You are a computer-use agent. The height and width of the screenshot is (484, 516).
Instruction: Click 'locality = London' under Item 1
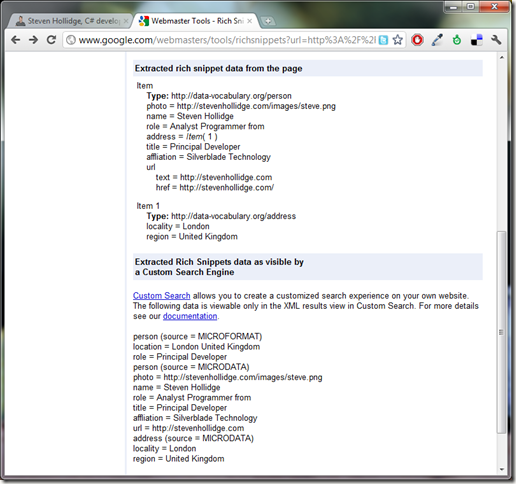pyautogui.click(x=178, y=226)
